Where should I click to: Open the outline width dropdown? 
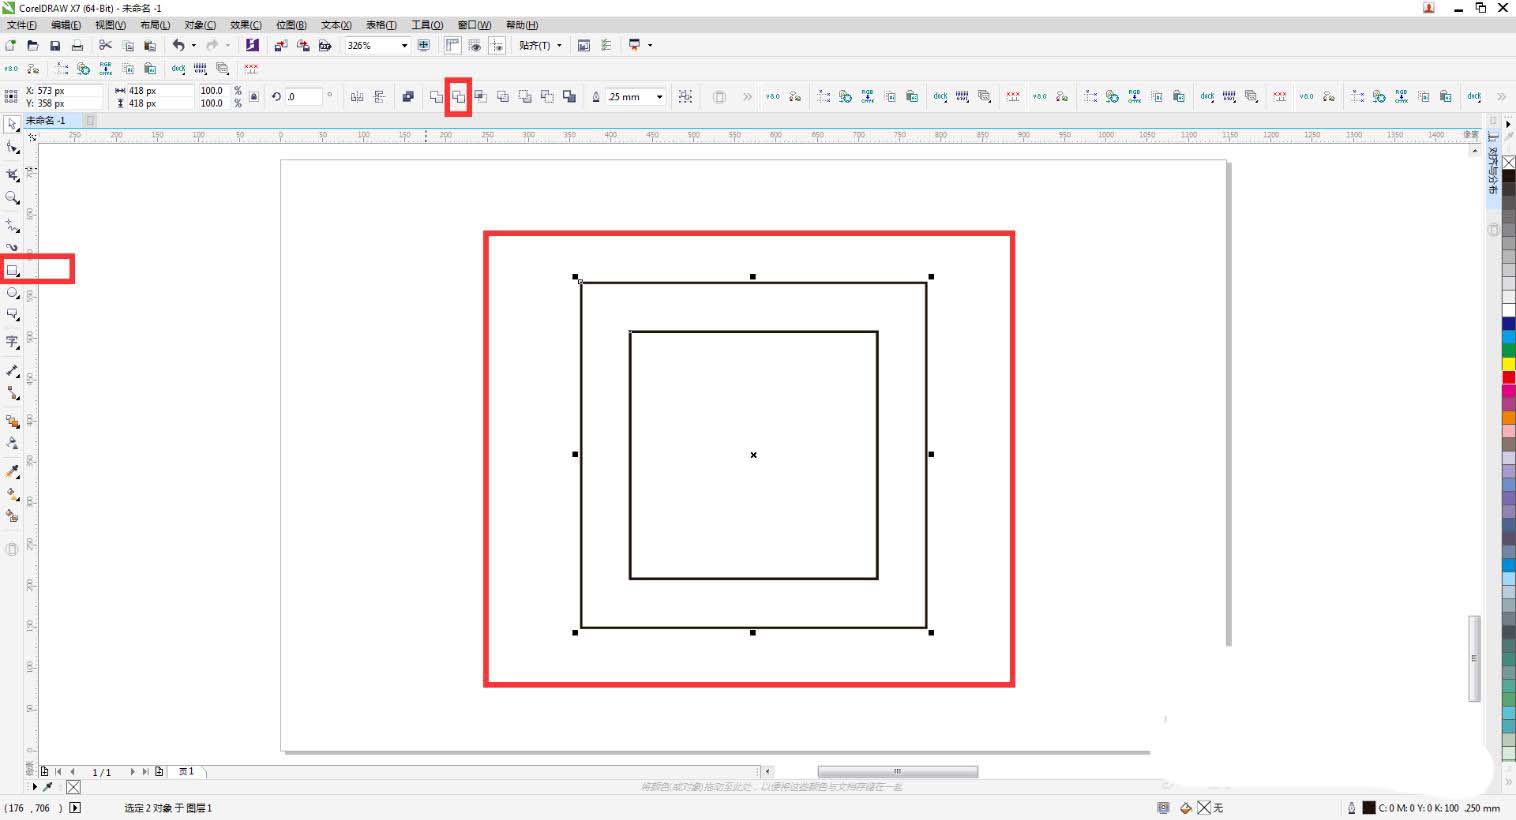click(659, 97)
